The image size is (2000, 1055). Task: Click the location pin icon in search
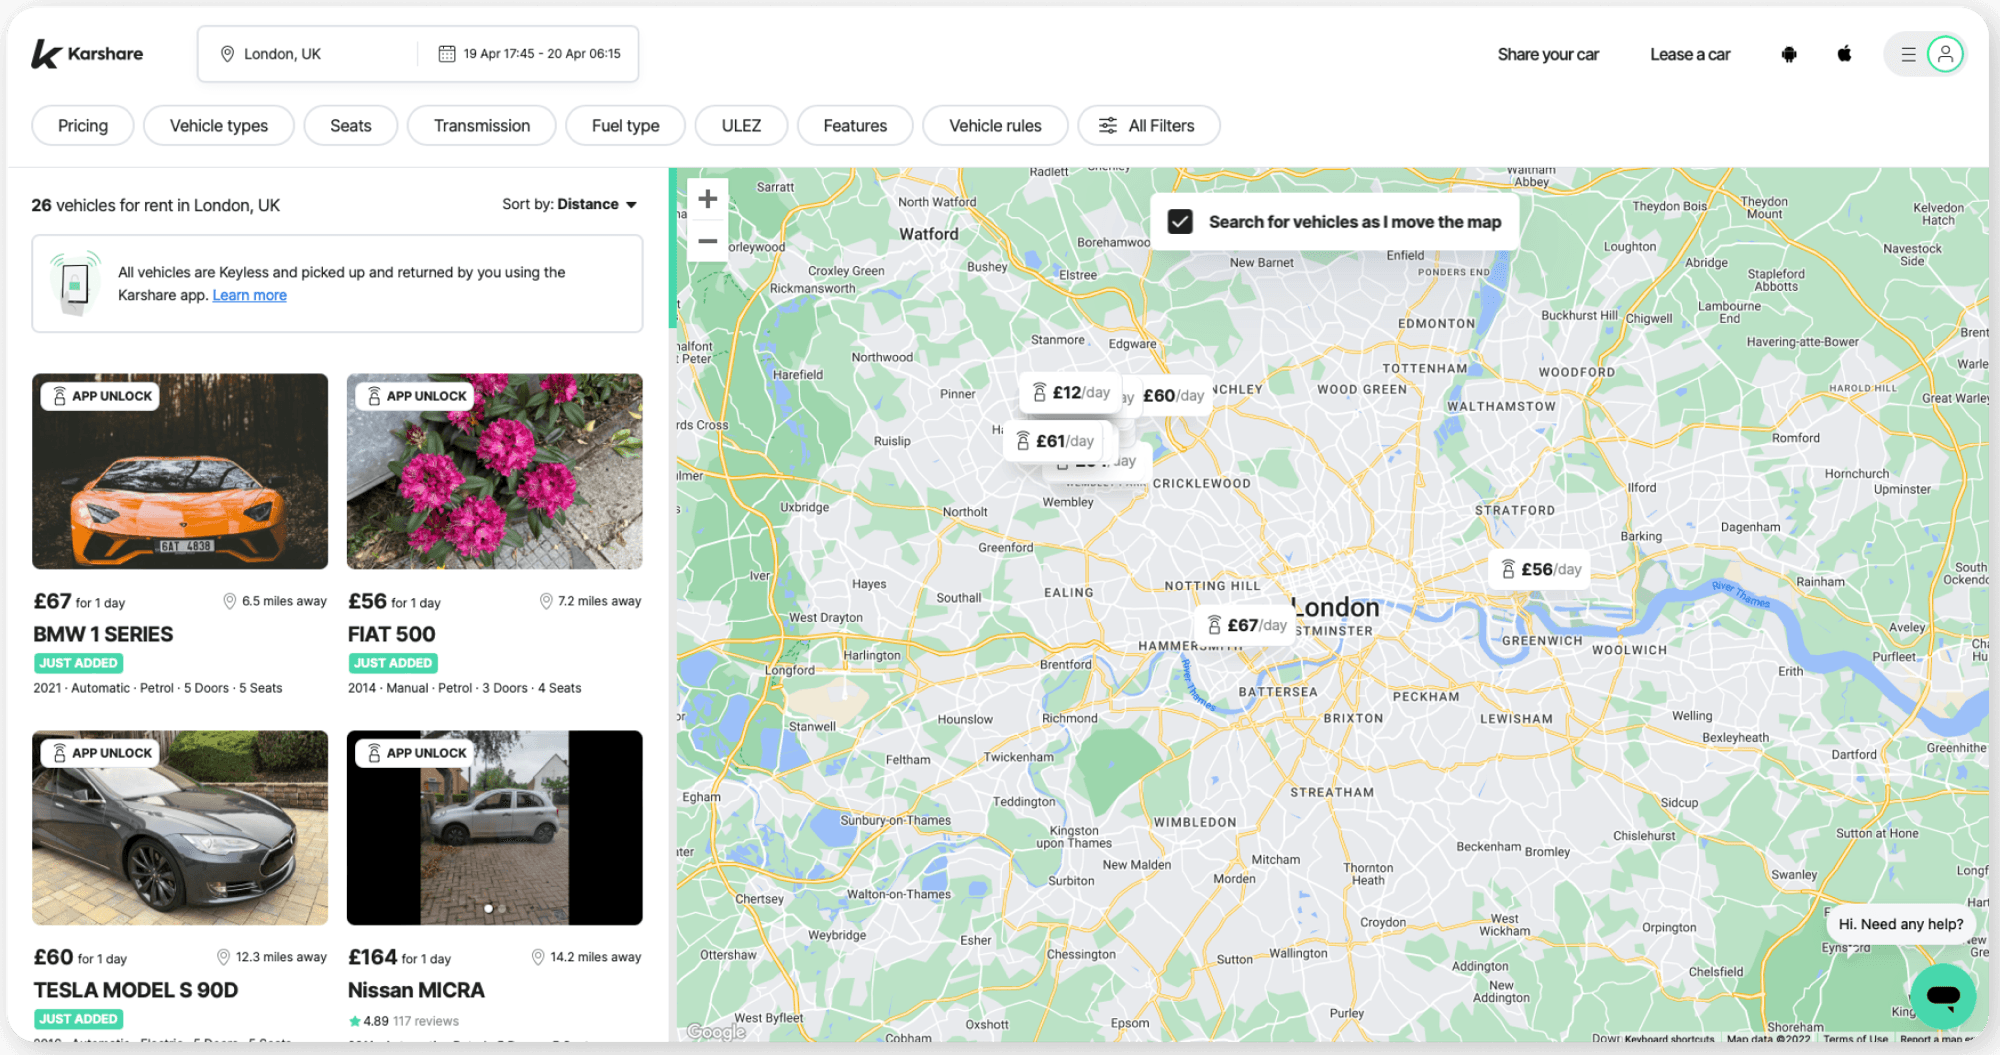click(x=227, y=54)
